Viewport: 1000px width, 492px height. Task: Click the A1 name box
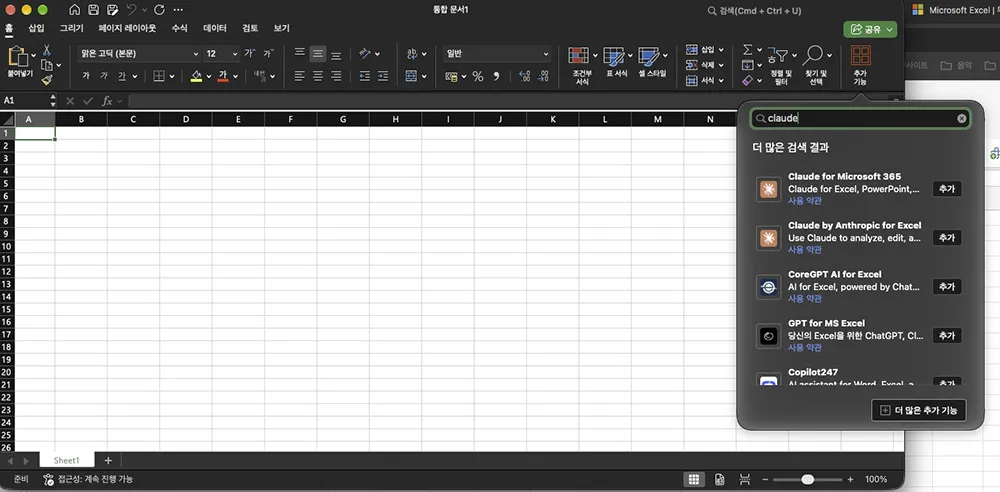[24, 101]
